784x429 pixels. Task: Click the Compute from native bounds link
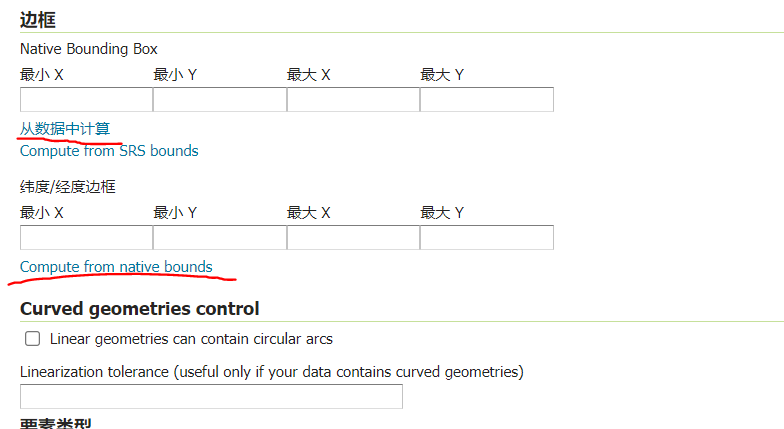tap(116, 267)
